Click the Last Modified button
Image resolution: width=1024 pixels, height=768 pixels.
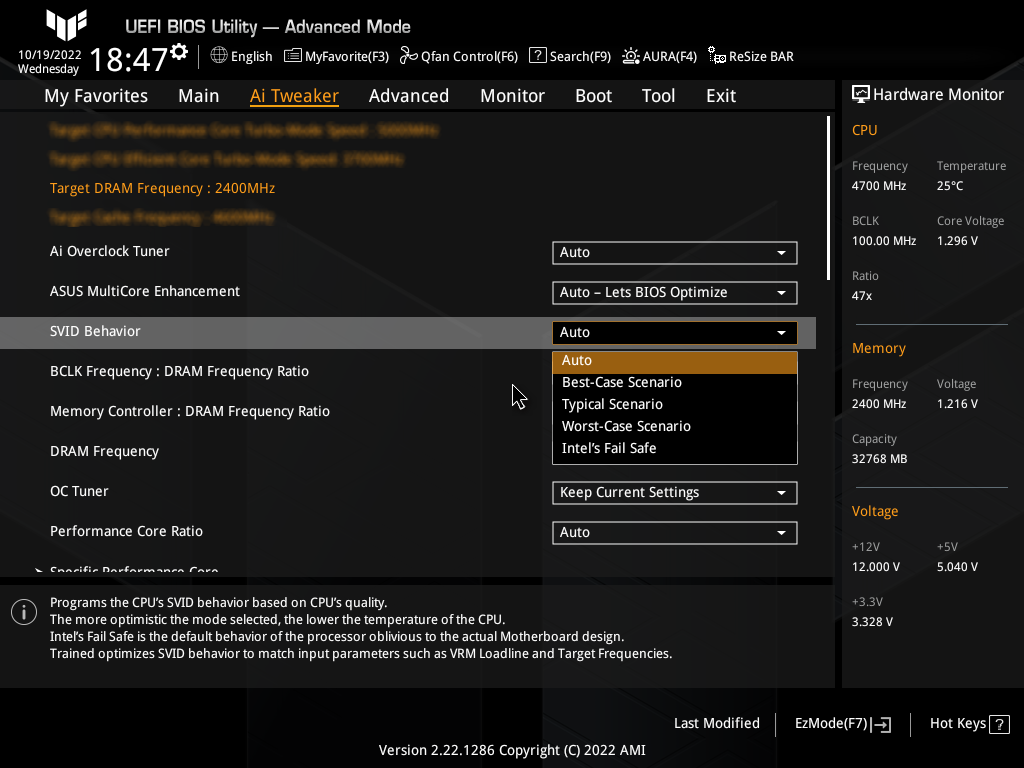tap(716, 723)
